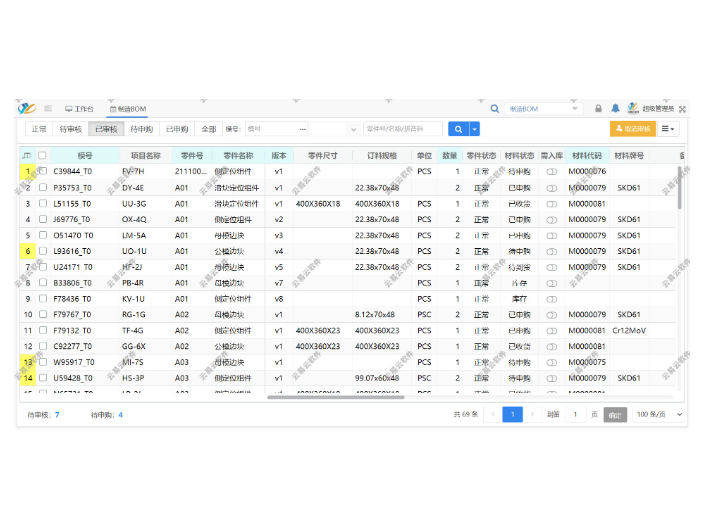Click the sidebar collapse icon near logo
This screenshot has height=528, width=704.
coord(48,108)
